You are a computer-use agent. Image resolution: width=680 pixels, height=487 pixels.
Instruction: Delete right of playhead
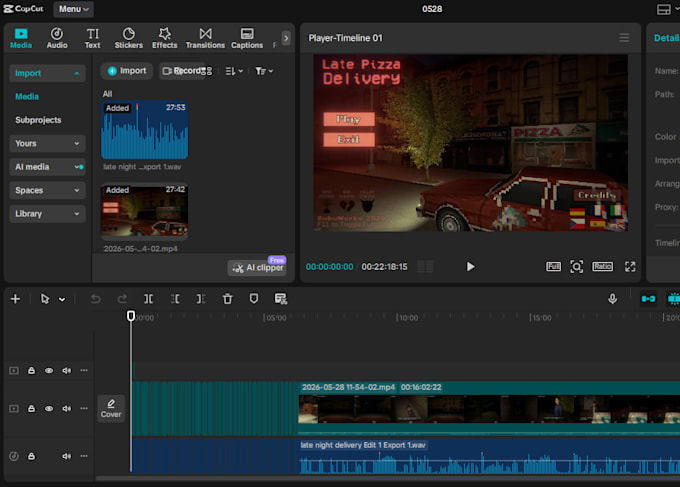(201, 299)
